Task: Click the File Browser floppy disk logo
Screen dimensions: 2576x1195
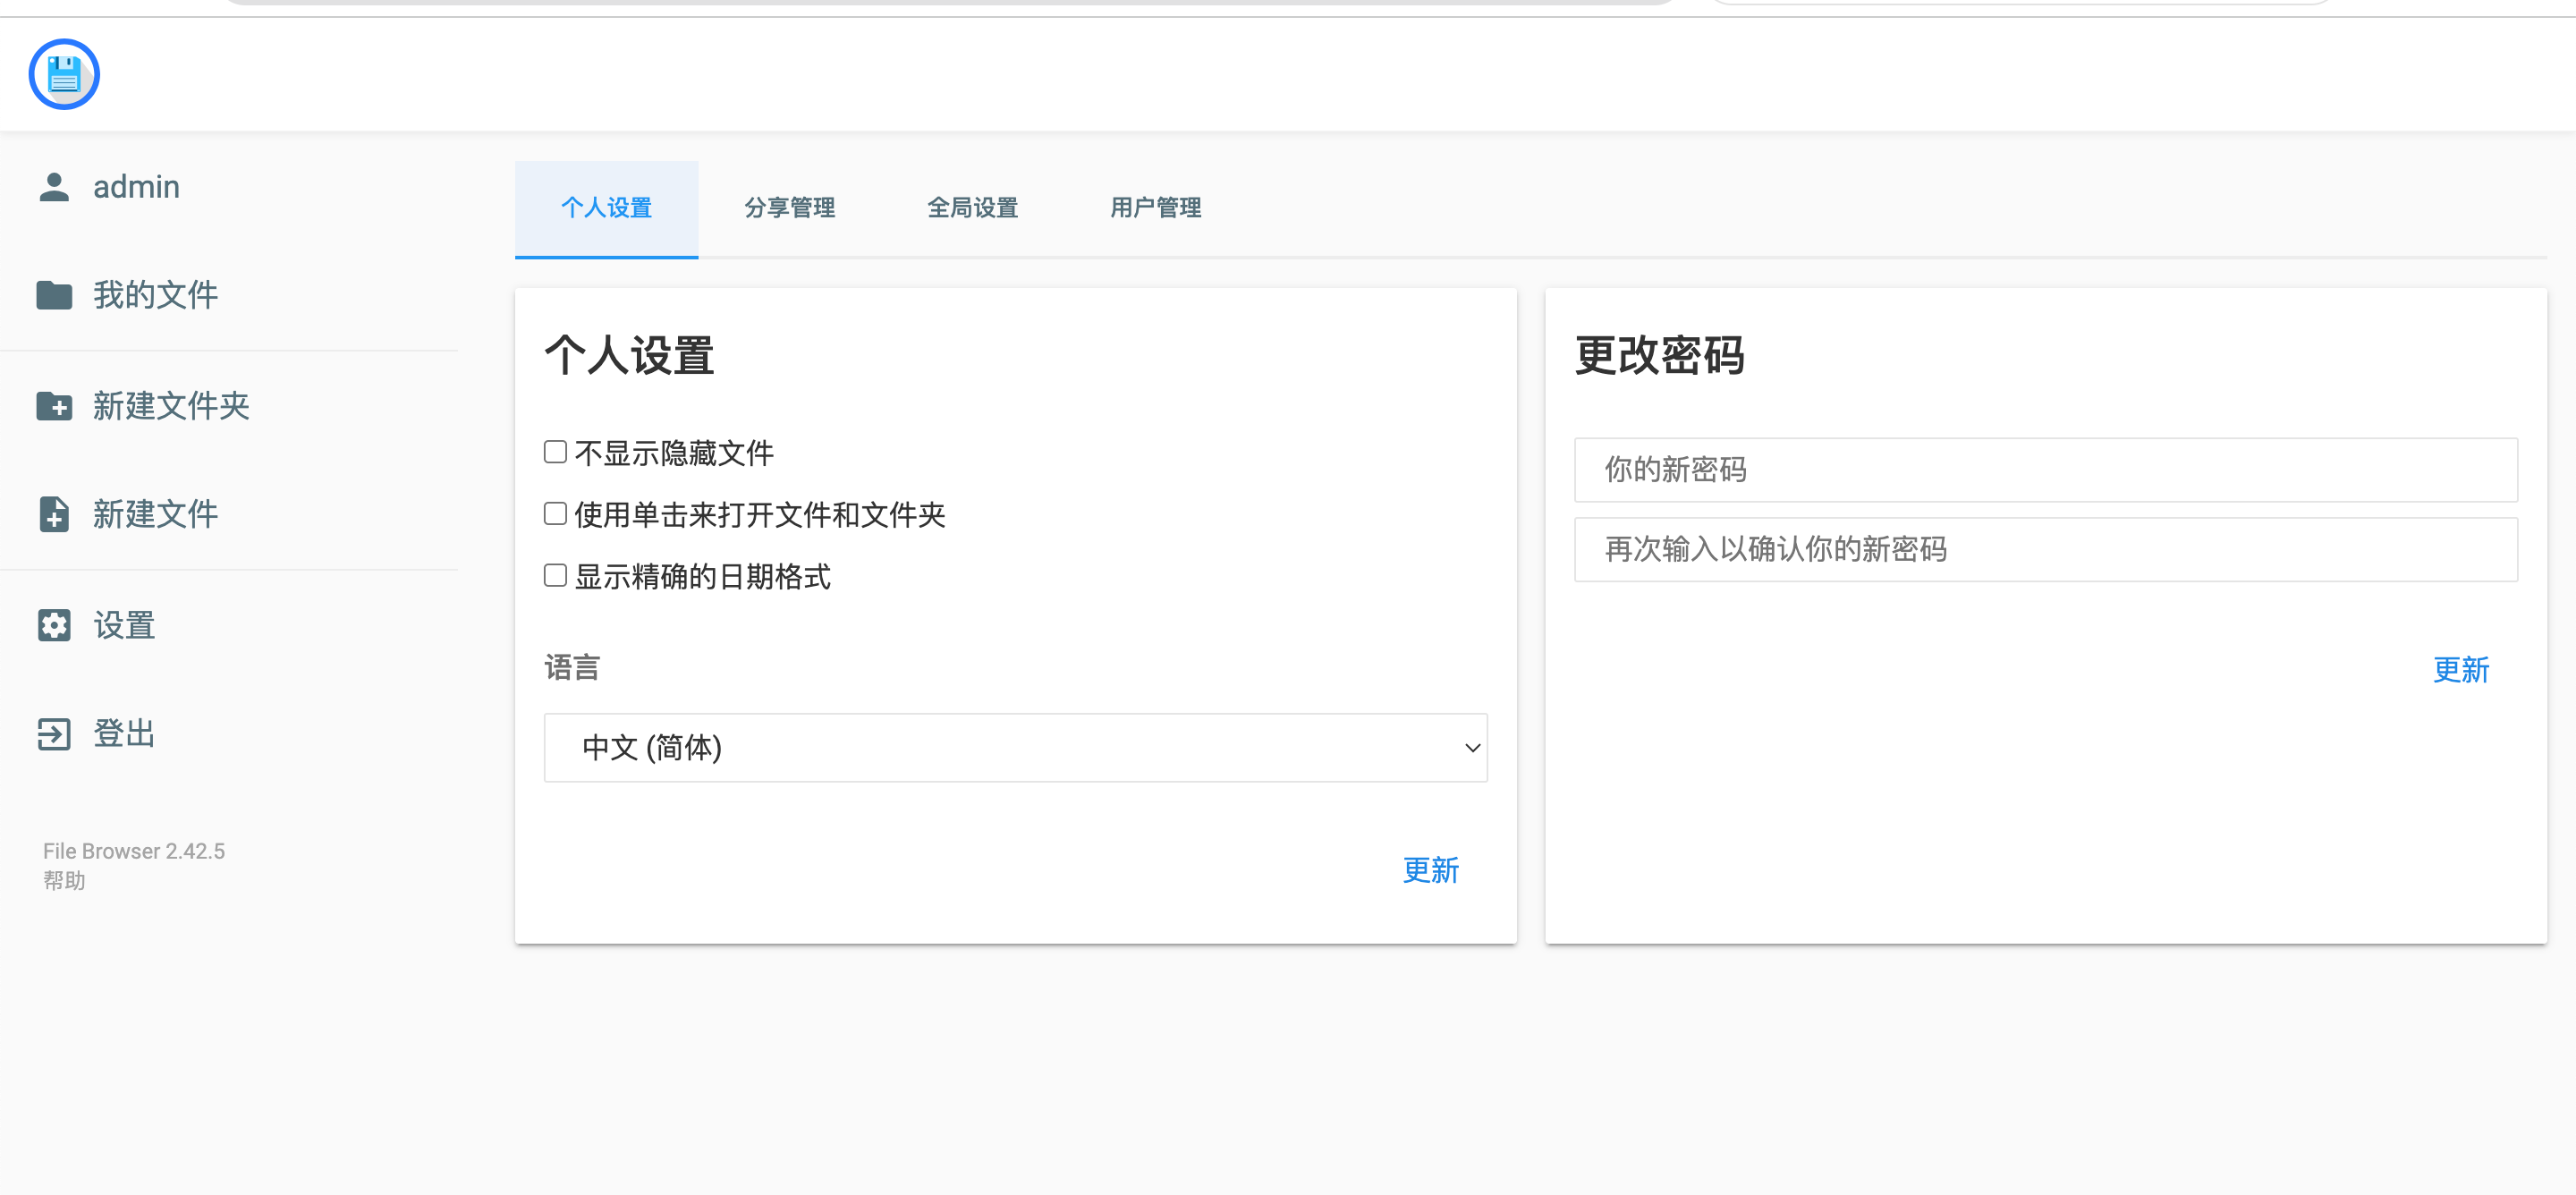Action: [x=64, y=74]
